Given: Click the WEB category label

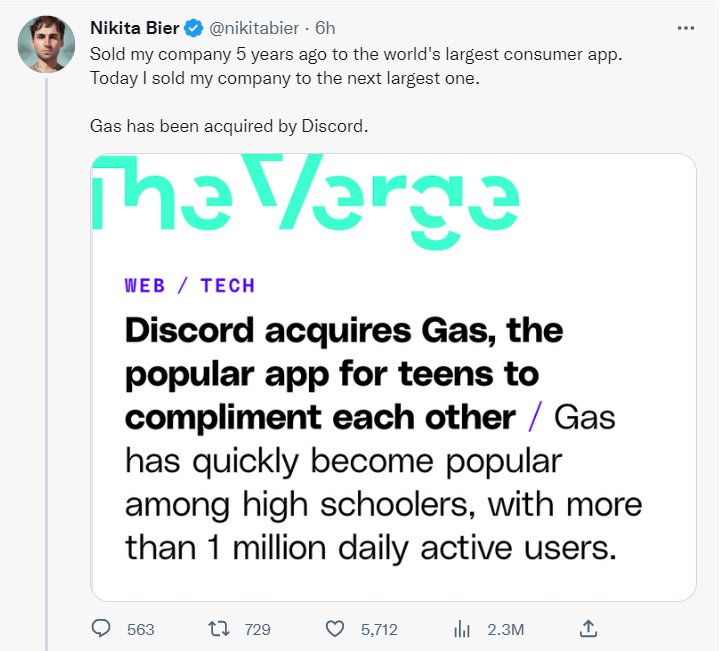Looking at the screenshot, I should click(145, 285).
